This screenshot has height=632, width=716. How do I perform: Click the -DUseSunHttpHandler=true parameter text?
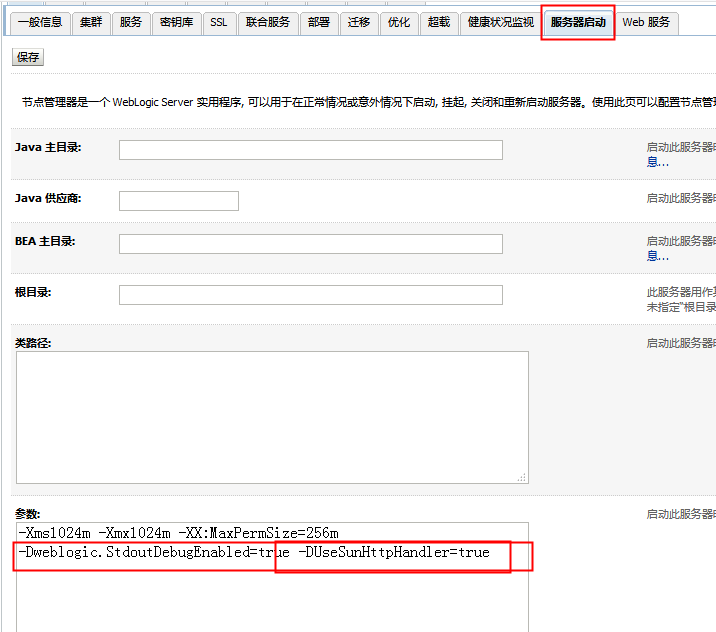pyautogui.click(x=394, y=553)
